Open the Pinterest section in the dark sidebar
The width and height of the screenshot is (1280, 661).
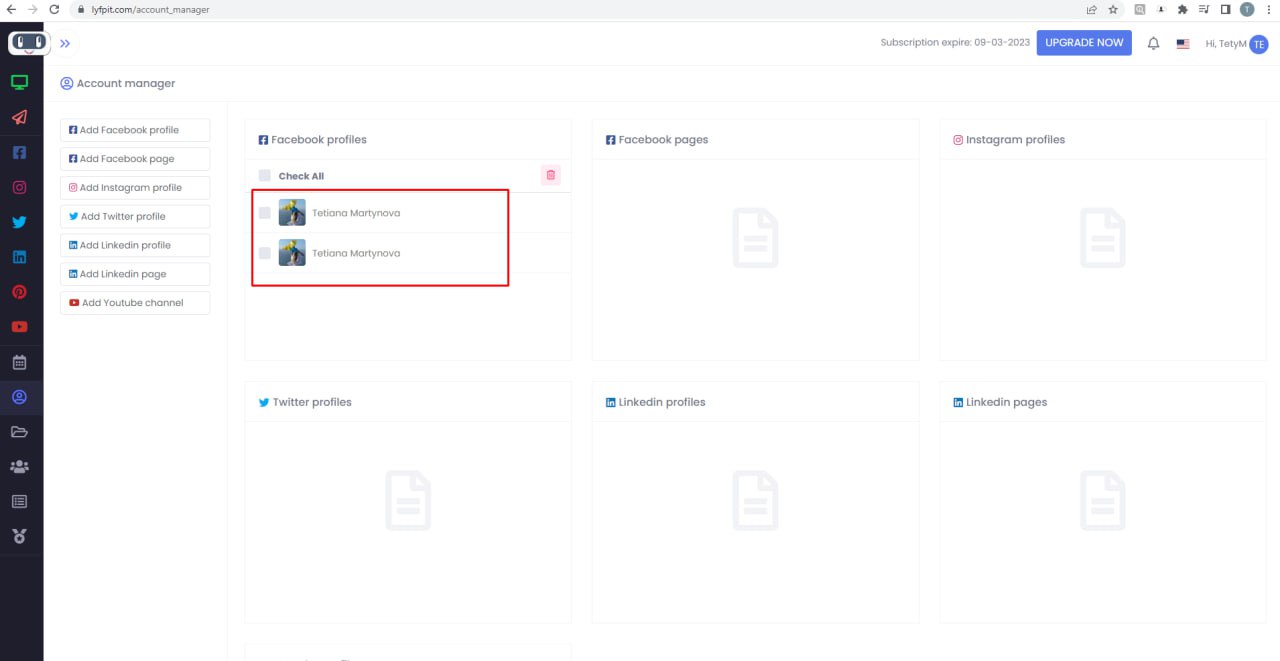coord(19,292)
